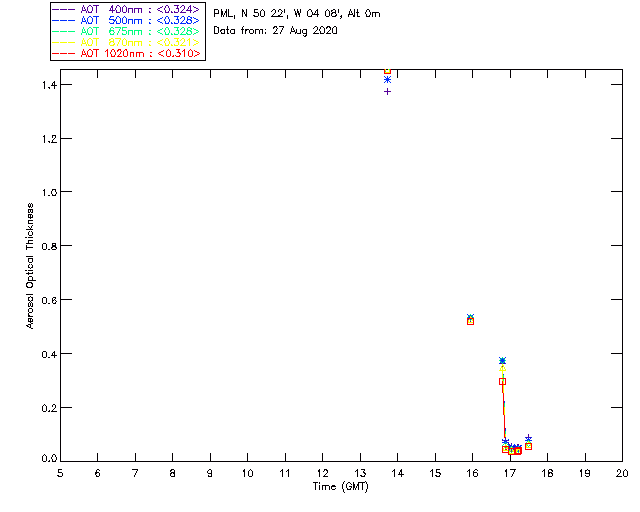The height and width of the screenshot is (512, 640).
Task: Click the 20 x-axis tick label
Action: point(622,473)
